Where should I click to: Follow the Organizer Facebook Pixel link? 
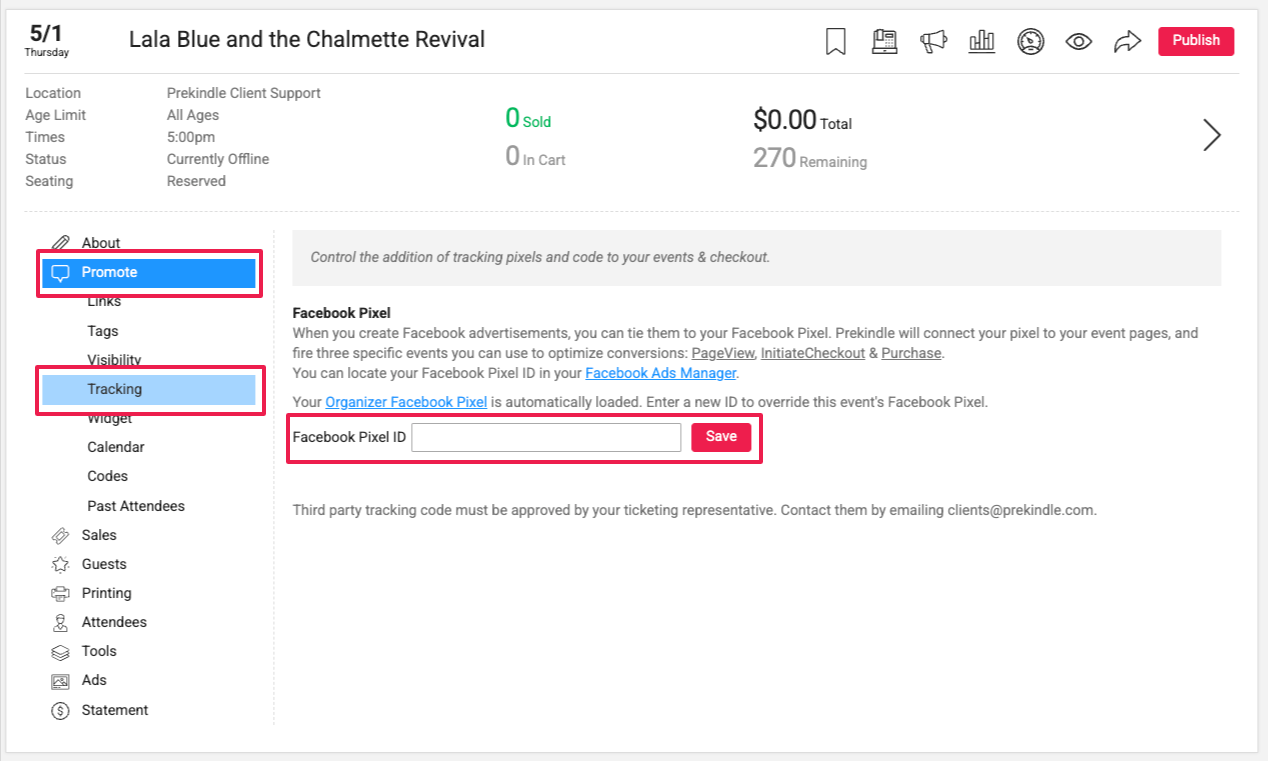coord(406,402)
